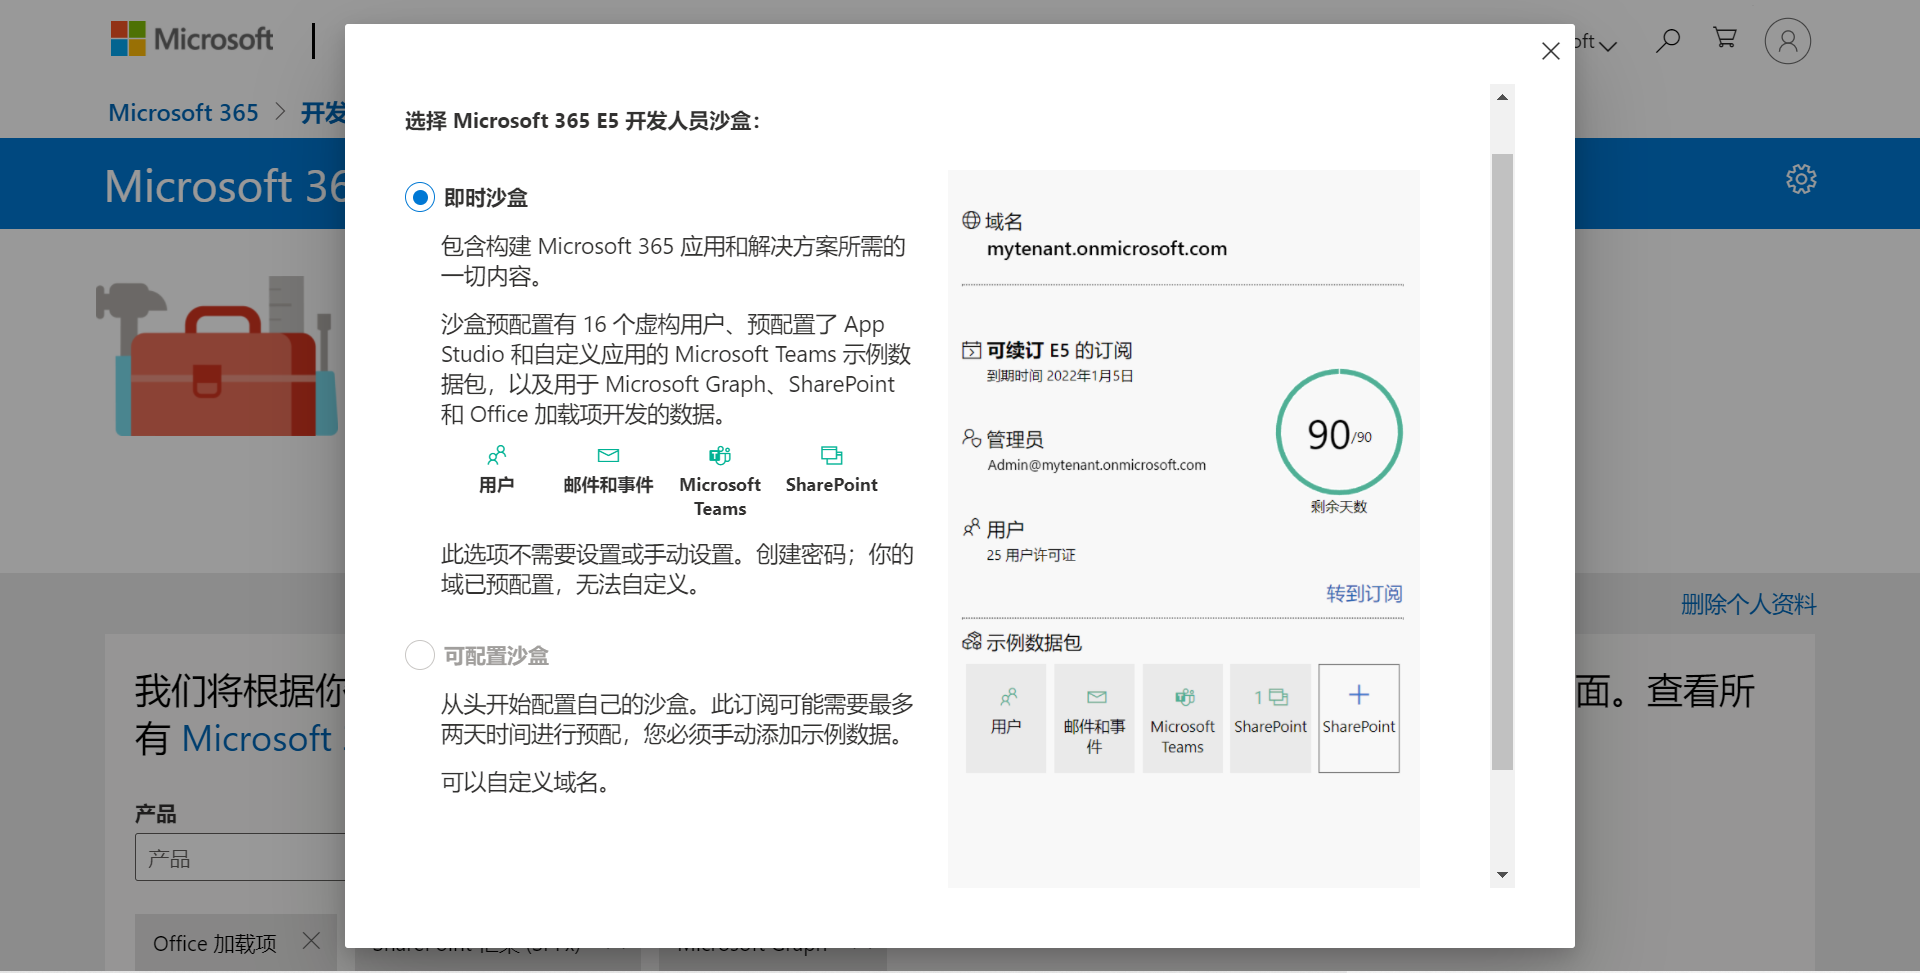
Task: Click the dialog scrollbar up arrow
Action: [x=1502, y=97]
